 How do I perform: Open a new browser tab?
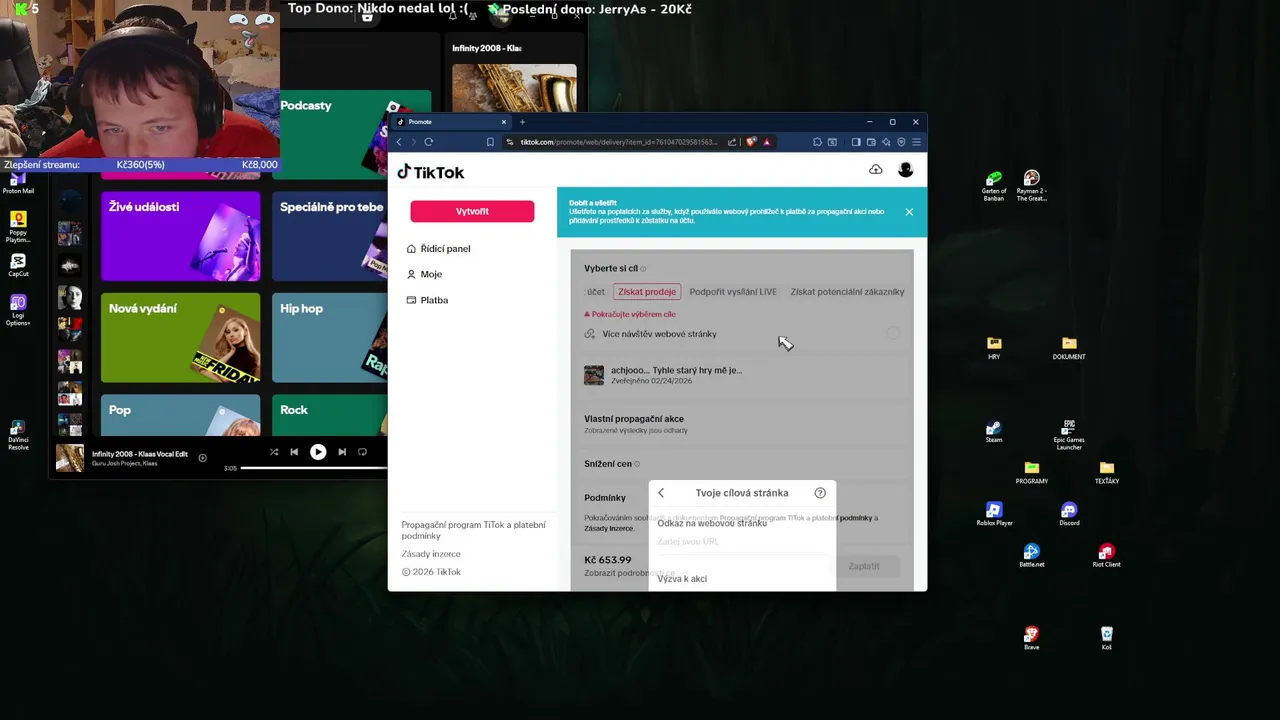click(522, 122)
